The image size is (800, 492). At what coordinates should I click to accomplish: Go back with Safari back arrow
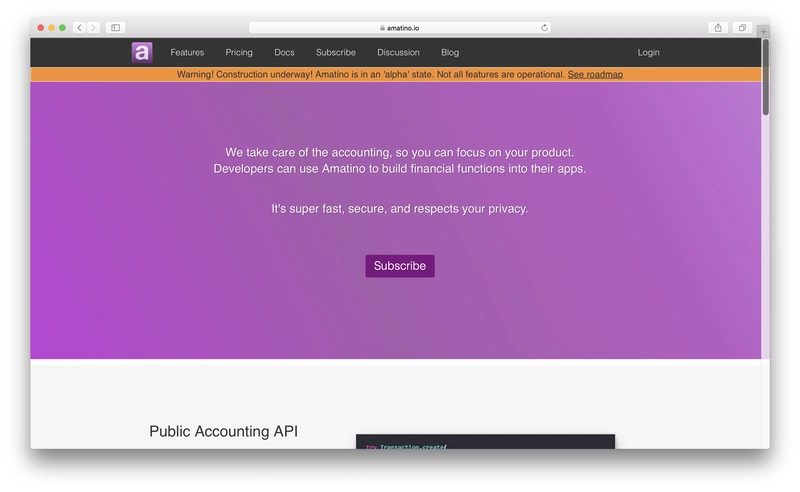point(80,28)
